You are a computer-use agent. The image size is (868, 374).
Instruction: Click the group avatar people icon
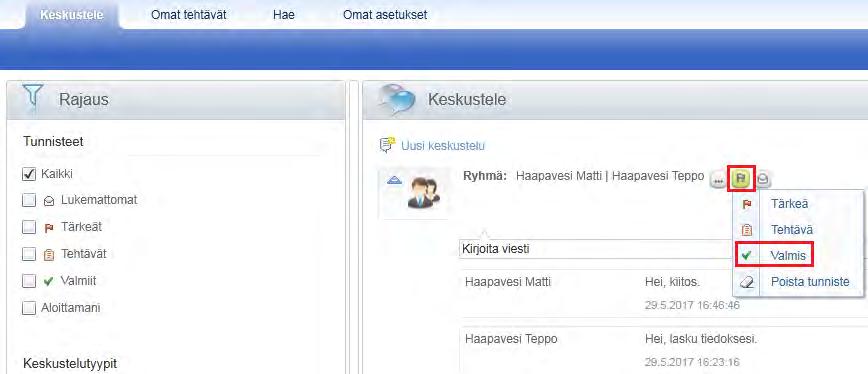coord(424,193)
